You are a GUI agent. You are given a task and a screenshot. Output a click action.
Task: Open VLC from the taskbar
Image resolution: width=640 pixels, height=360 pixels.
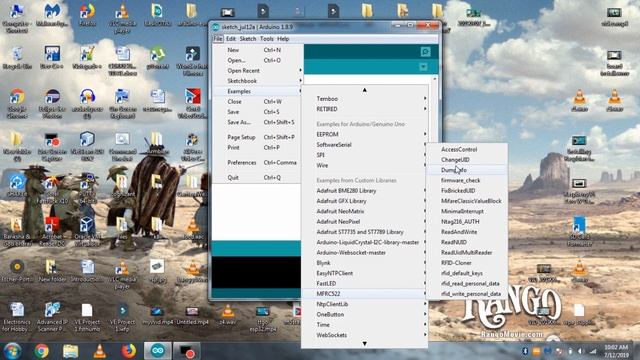[100, 351]
